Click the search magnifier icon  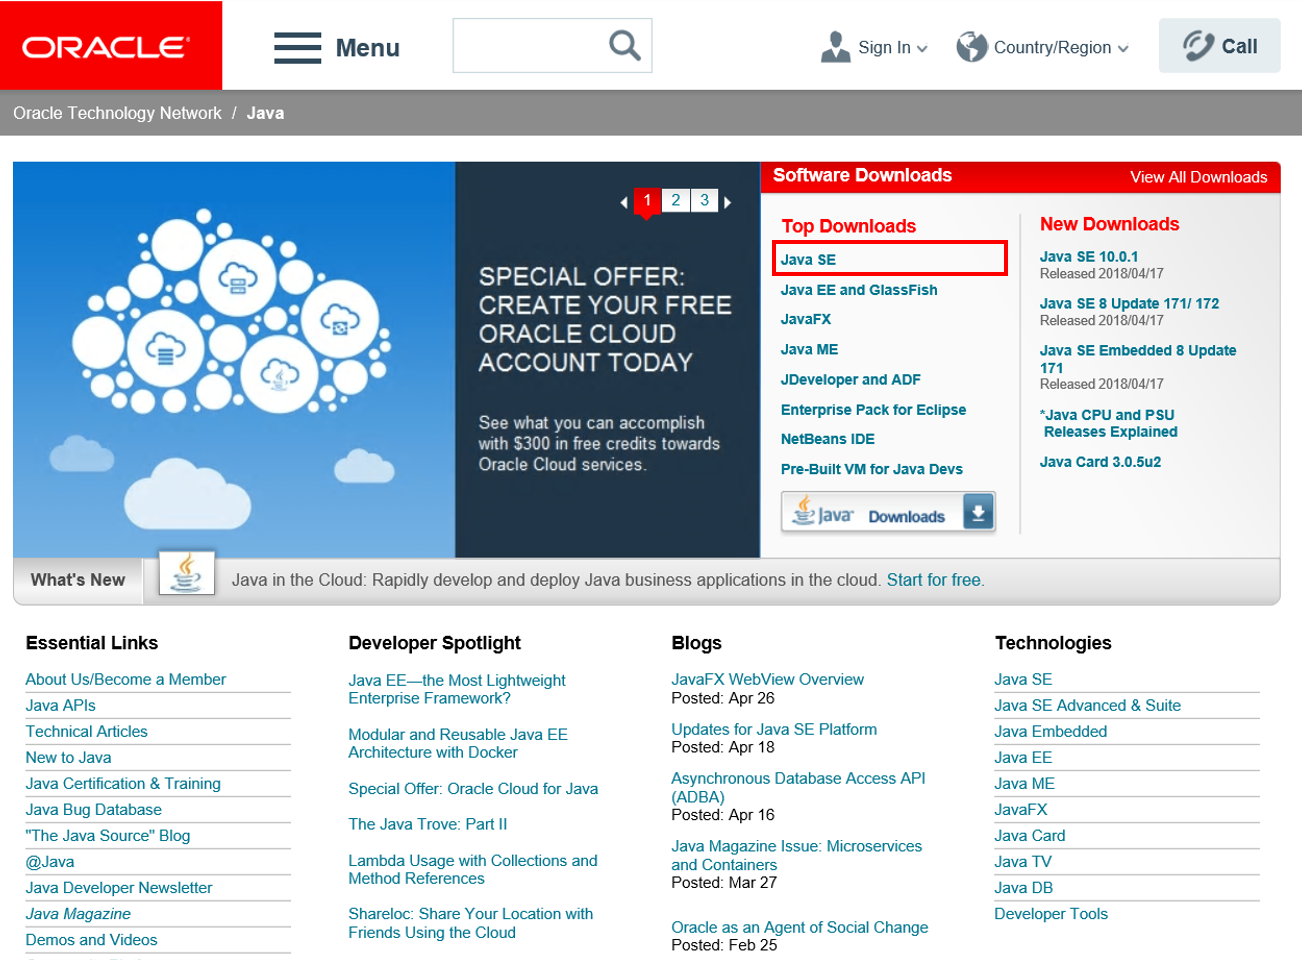tap(624, 45)
